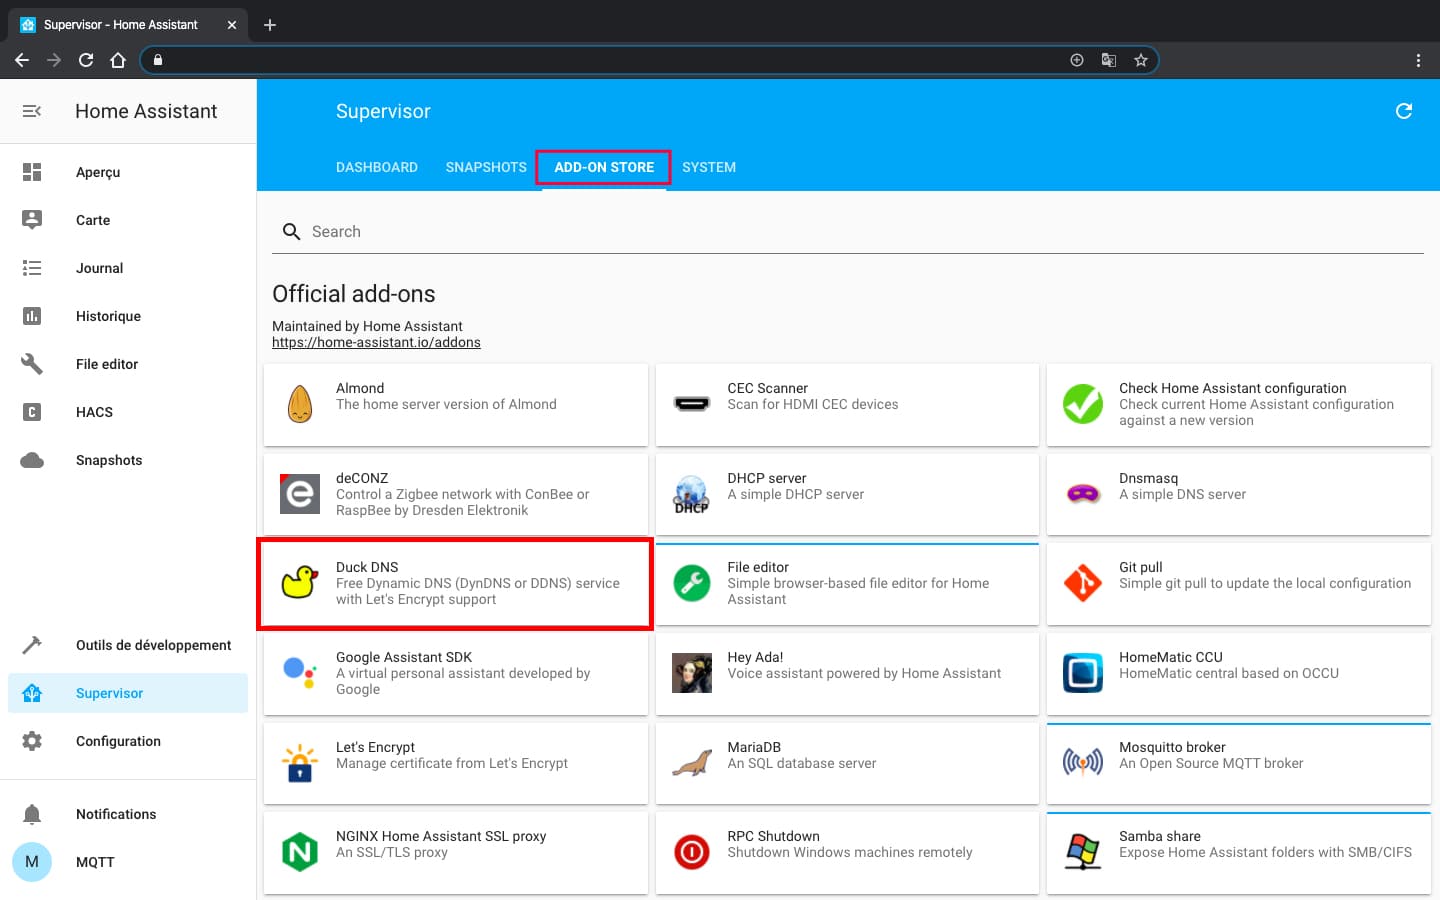
Task: Click the Duck DNS duck icon
Action: (x=300, y=583)
